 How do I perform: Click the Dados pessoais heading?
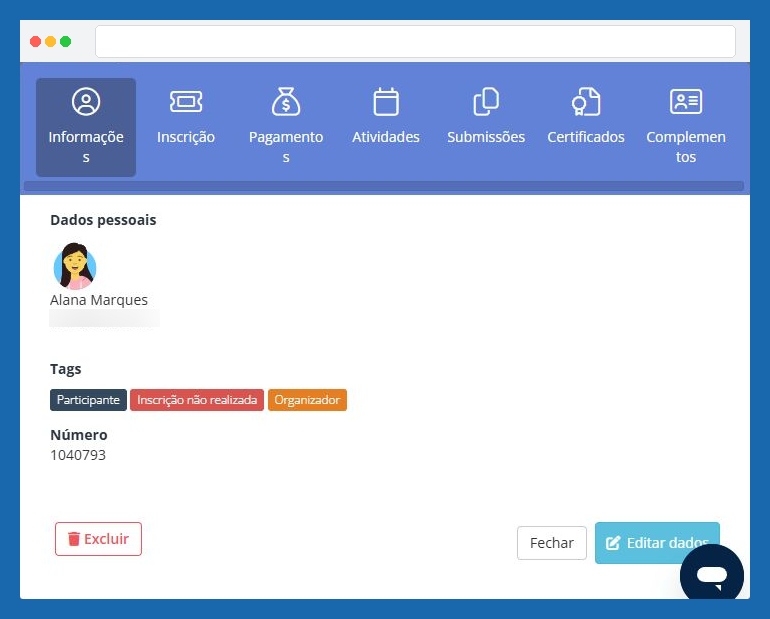[x=103, y=220]
